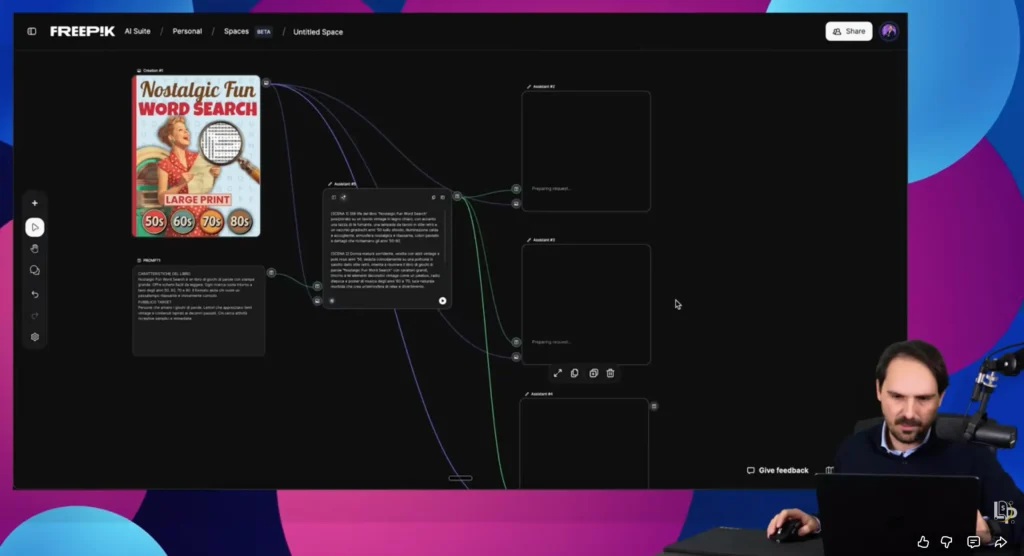Image resolution: width=1024 pixels, height=556 pixels.
Task: Click the Assistant #5 node label
Action: point(342,184)
